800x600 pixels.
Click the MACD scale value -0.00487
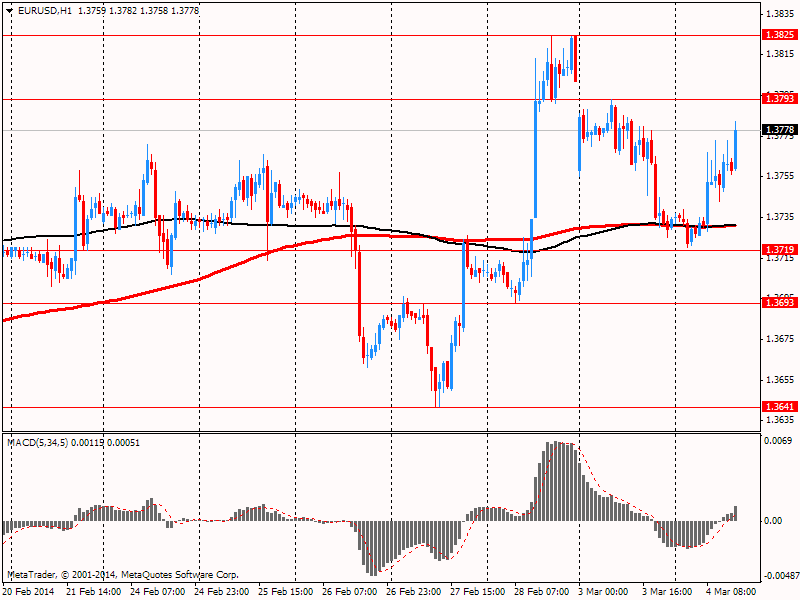tap(780, 576)
